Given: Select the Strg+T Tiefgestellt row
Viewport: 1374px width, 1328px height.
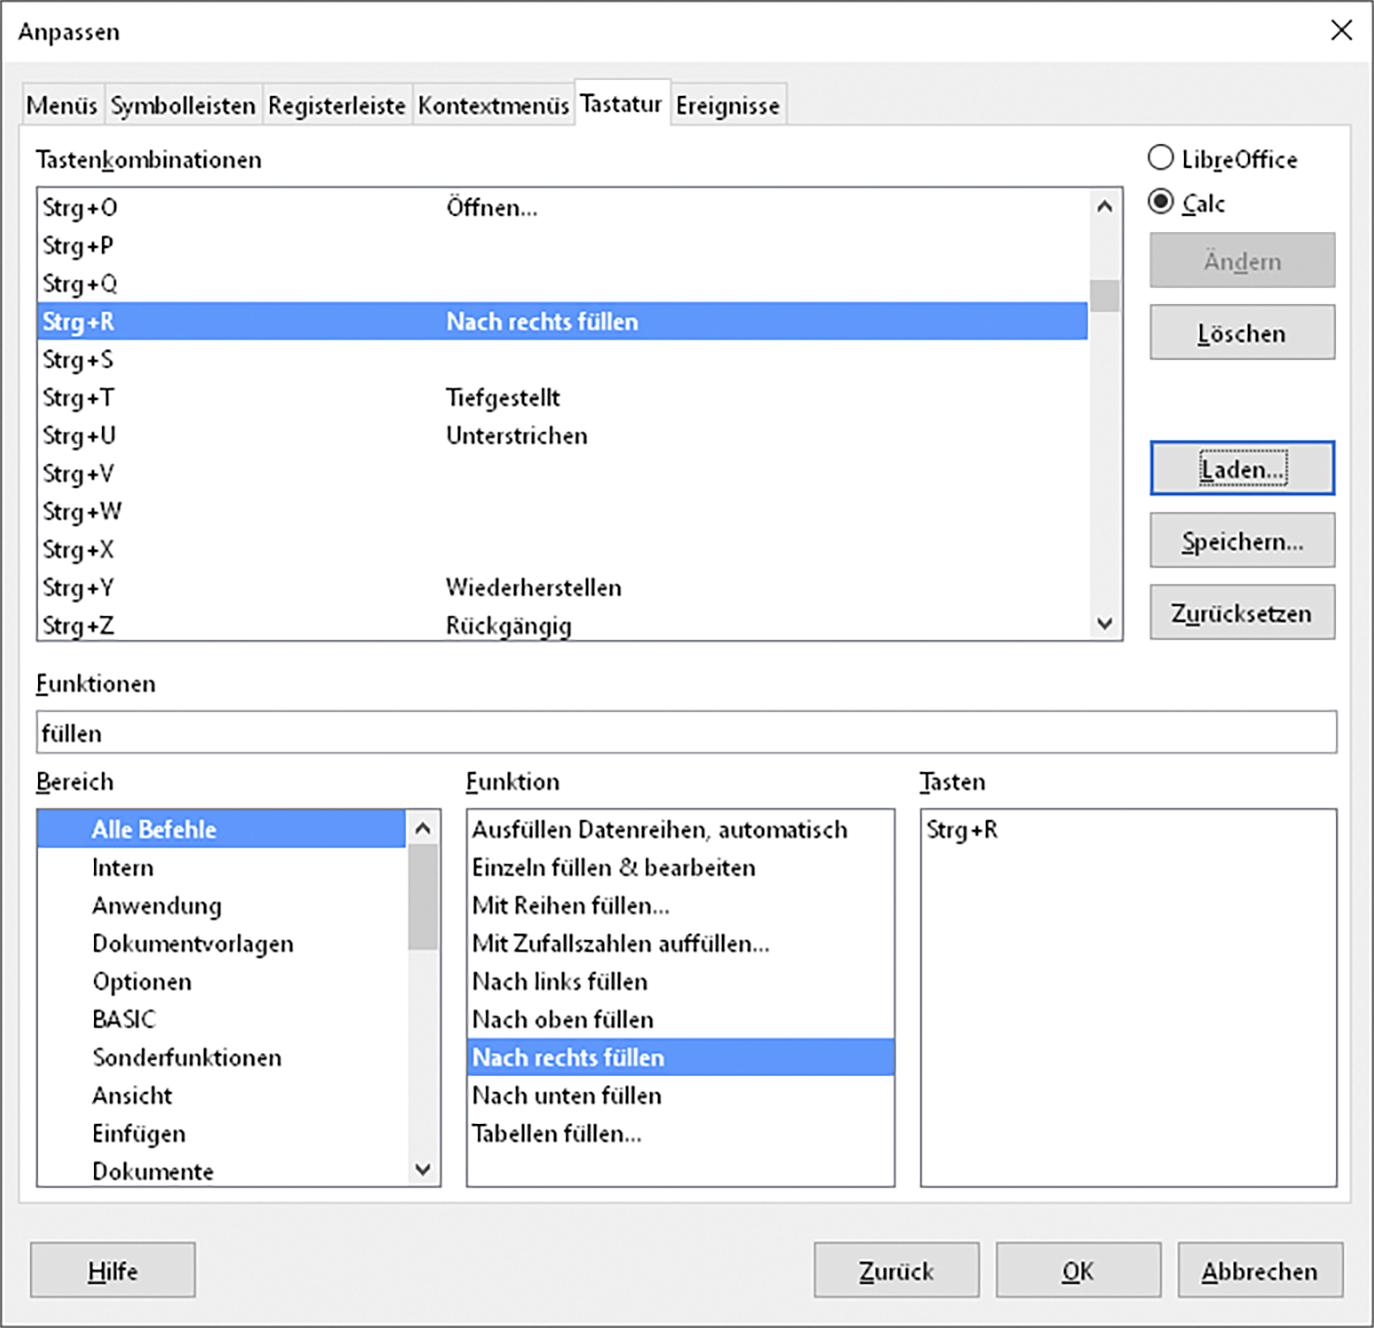Looking at the screenshot, I should (563, 397).
